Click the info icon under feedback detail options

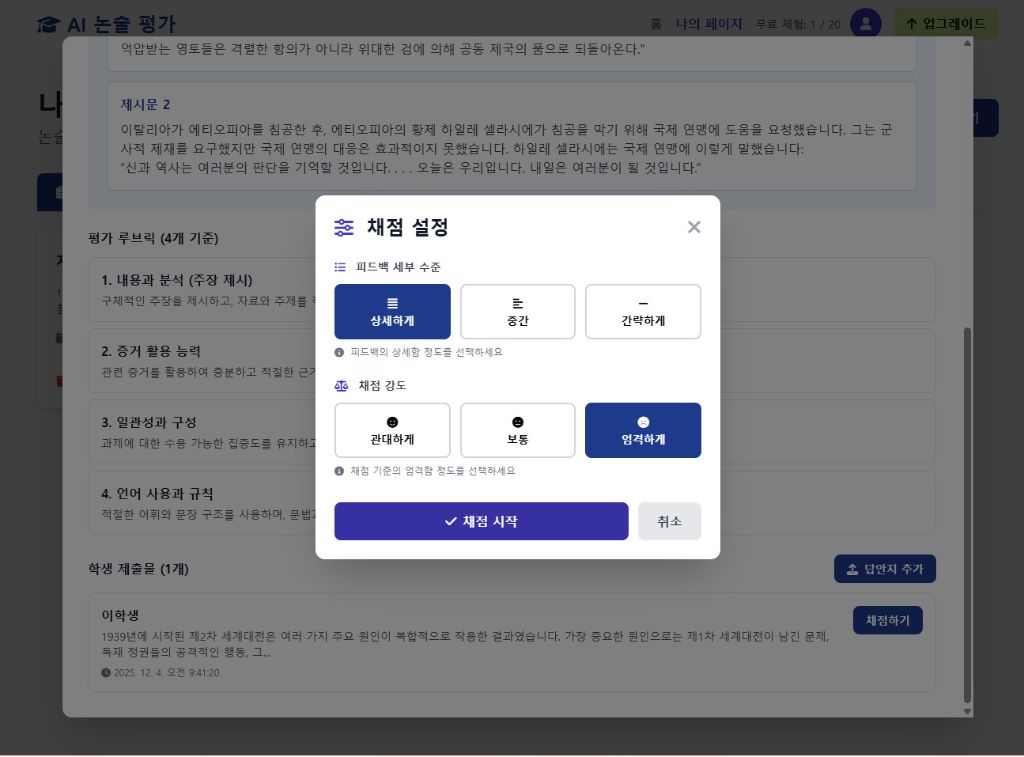click(x=341, y=351)
